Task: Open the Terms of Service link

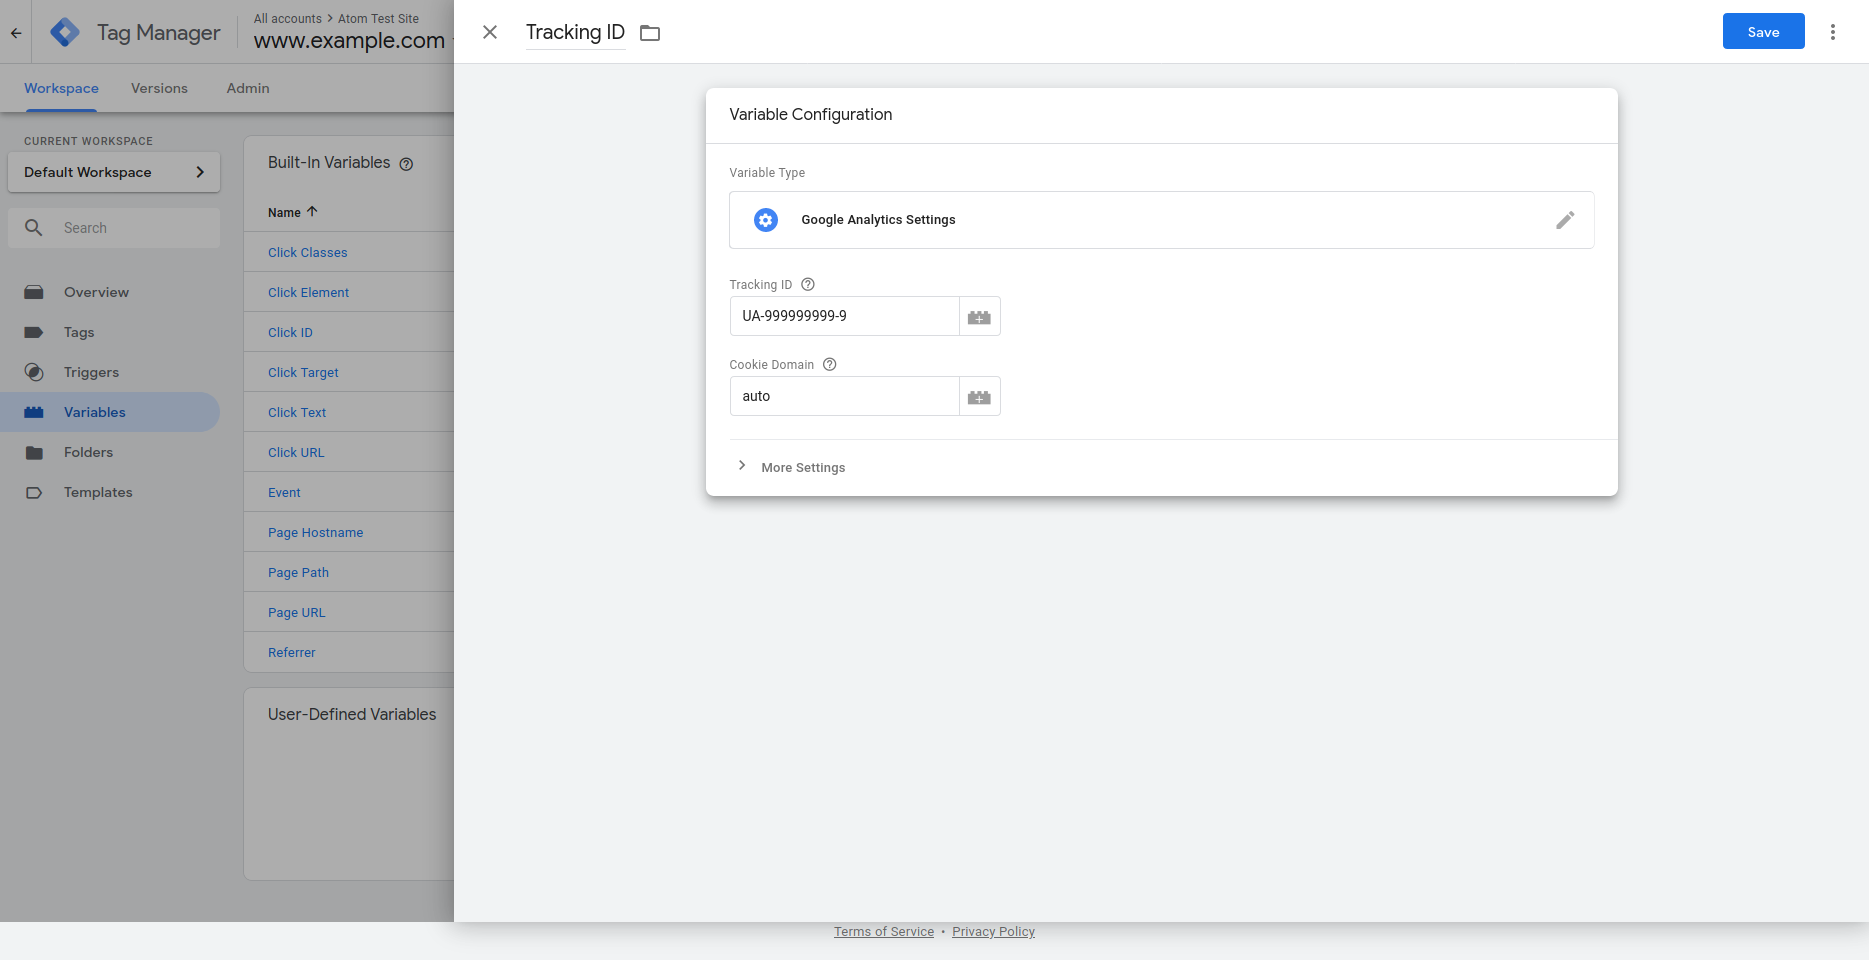Action: [883, 932]
